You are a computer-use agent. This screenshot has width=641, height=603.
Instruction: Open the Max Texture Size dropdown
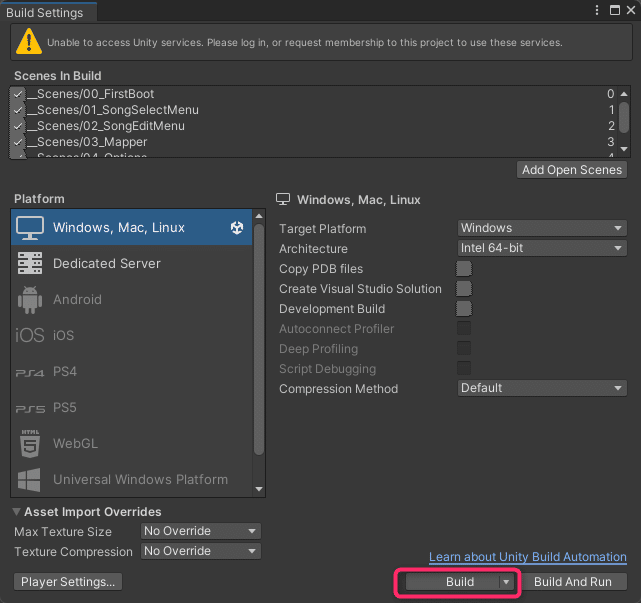[201, 531]
